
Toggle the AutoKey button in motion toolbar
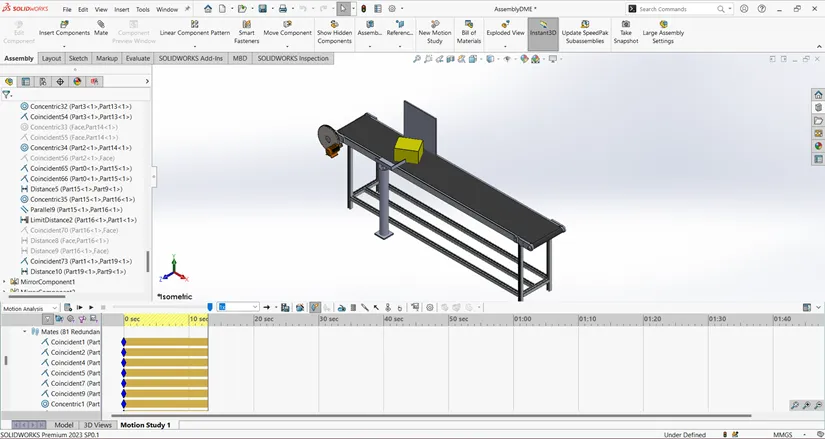tap(315, 307)
